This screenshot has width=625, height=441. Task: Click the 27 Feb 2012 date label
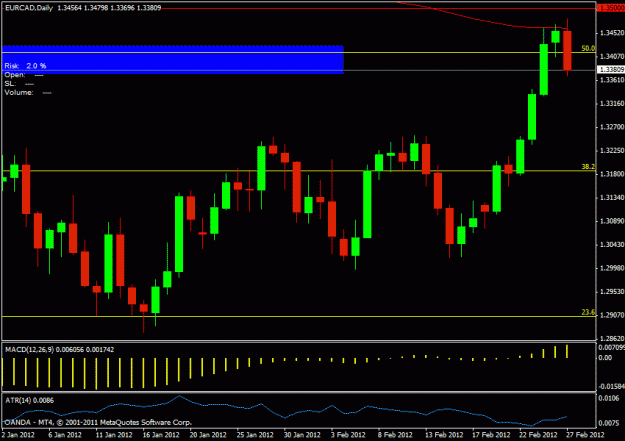pos(585,435)
